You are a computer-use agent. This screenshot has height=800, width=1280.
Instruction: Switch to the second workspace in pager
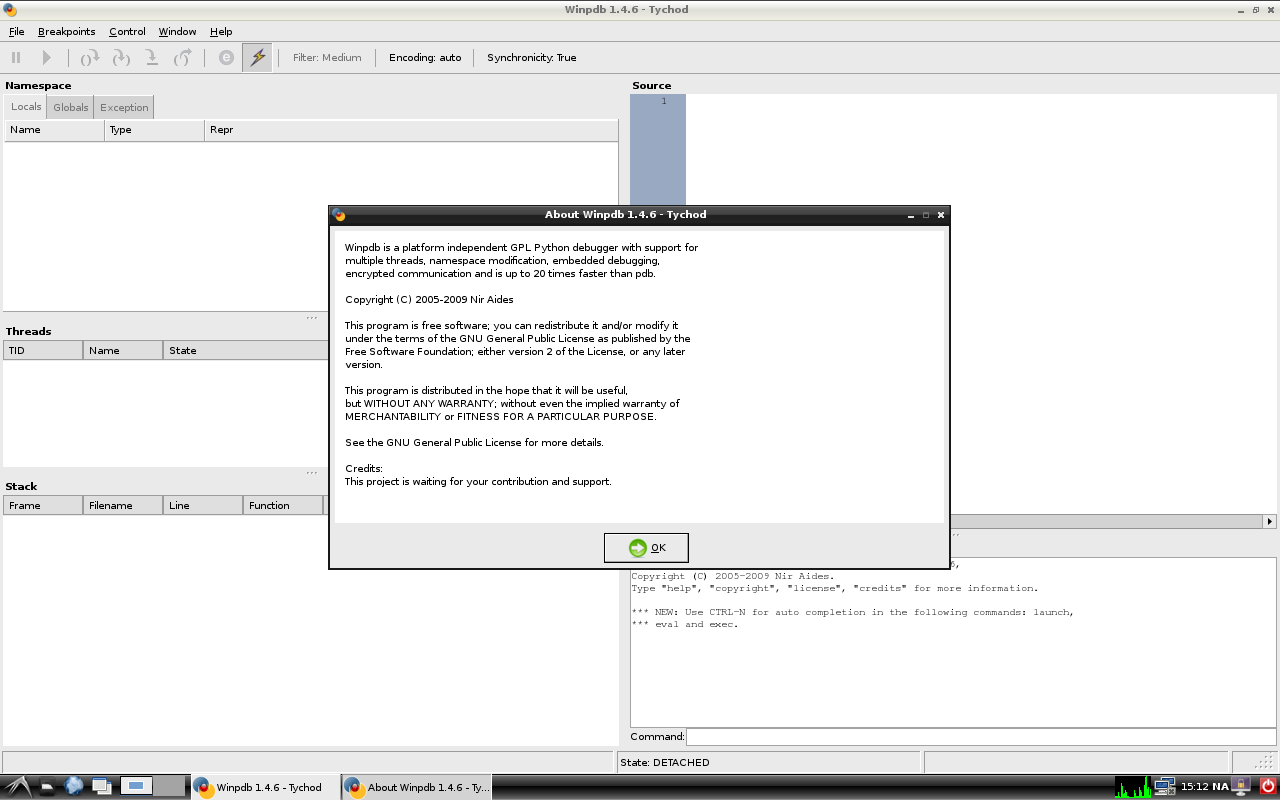170,787
